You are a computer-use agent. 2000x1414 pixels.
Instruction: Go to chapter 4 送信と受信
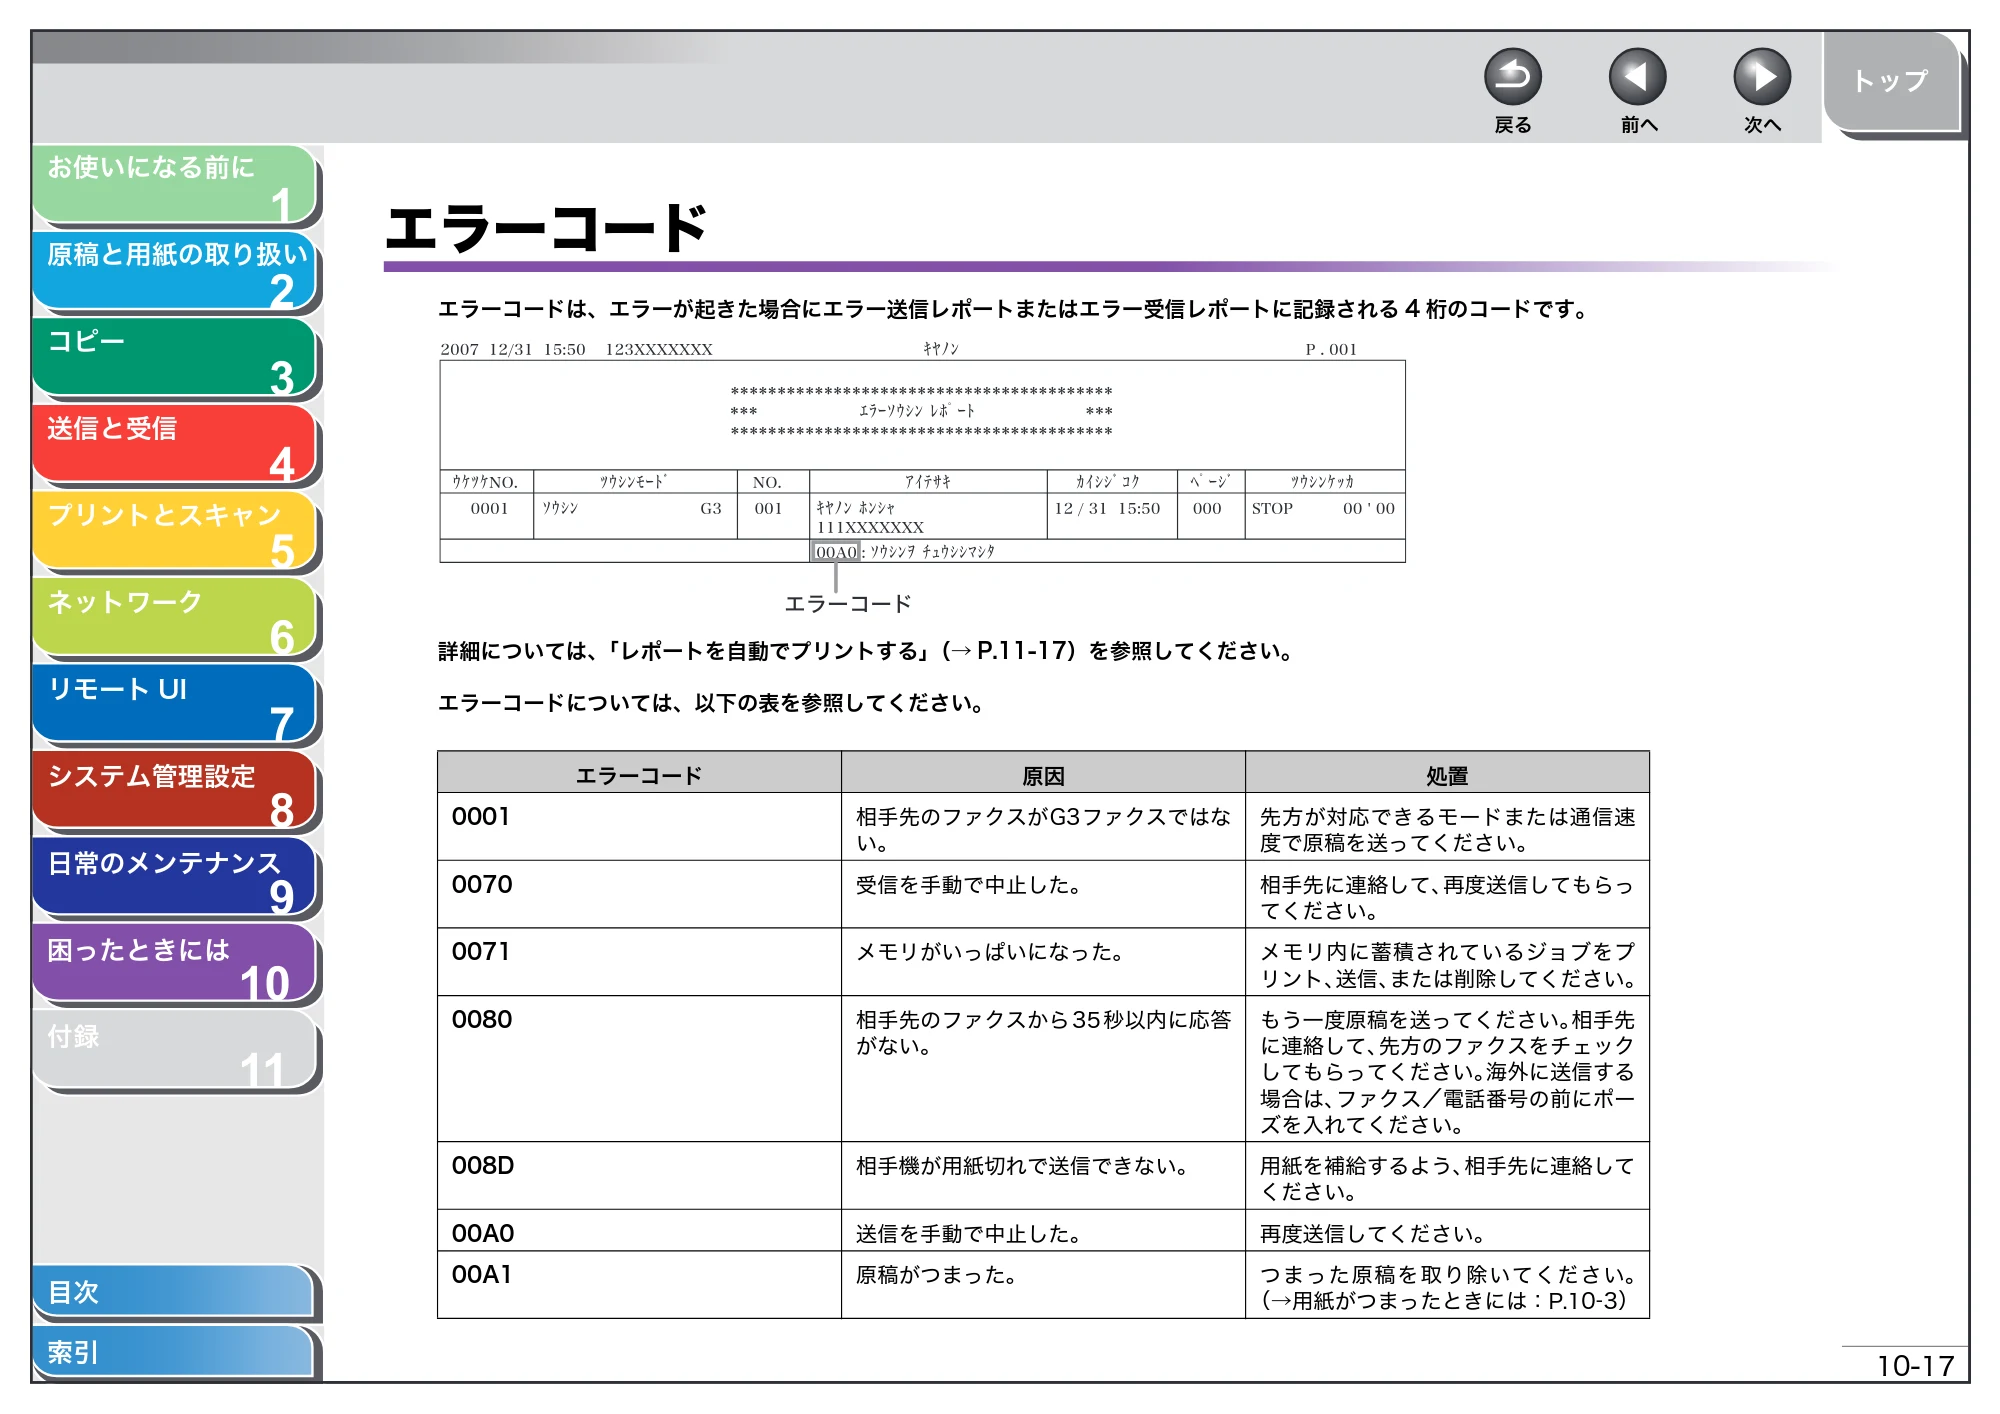175,445
